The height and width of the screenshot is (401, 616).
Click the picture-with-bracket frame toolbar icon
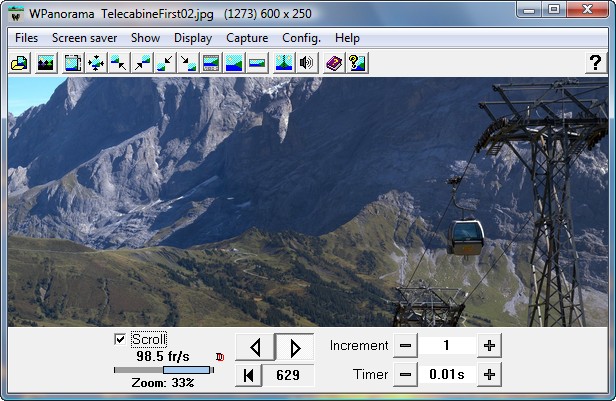[73, 63]
